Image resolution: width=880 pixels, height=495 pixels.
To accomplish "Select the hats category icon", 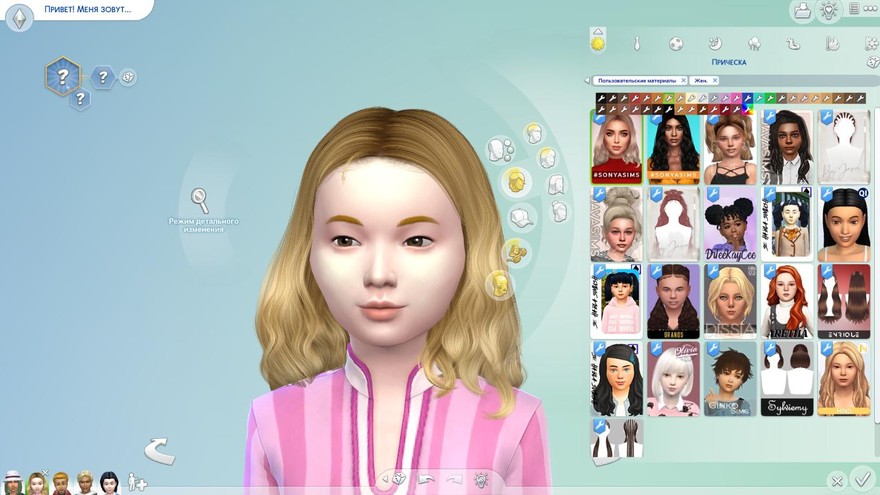I will pos(519,217).
